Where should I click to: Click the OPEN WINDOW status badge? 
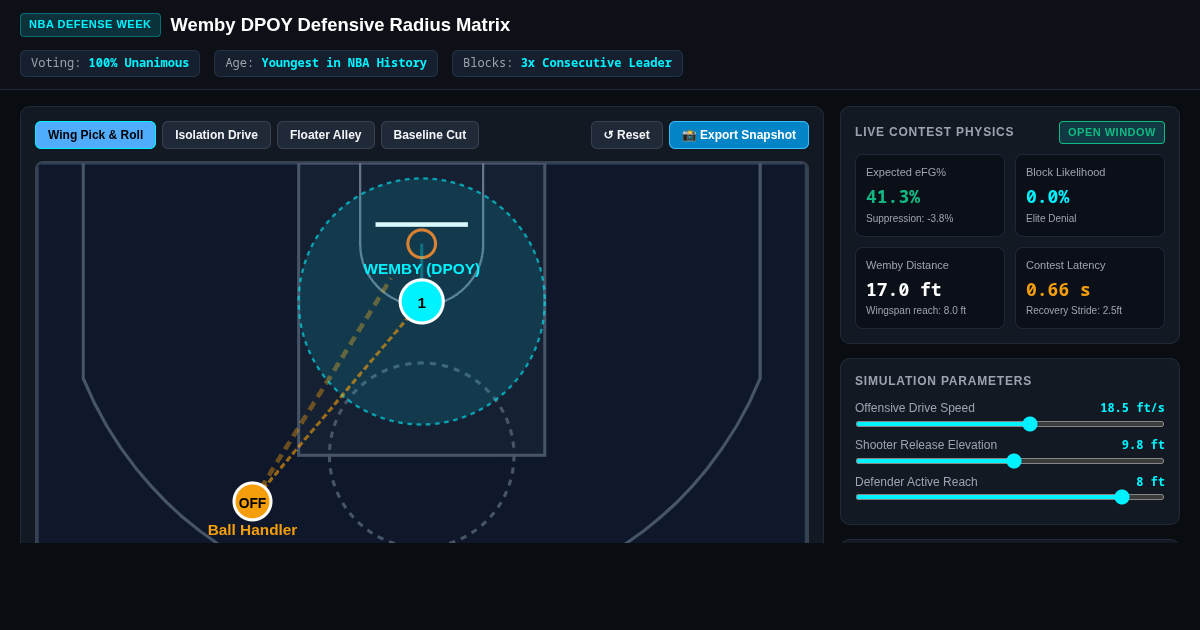pyautogui.click(x=1112, y=132)
